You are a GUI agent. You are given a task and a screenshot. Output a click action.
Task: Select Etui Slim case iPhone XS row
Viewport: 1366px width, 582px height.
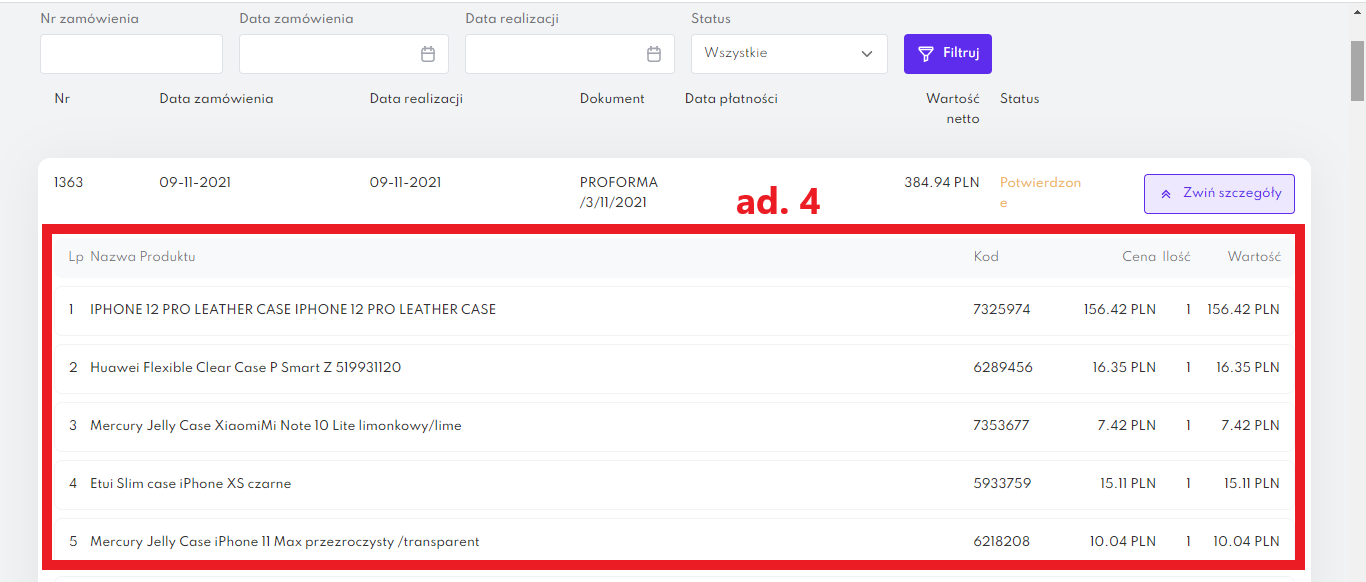[190, 484]
